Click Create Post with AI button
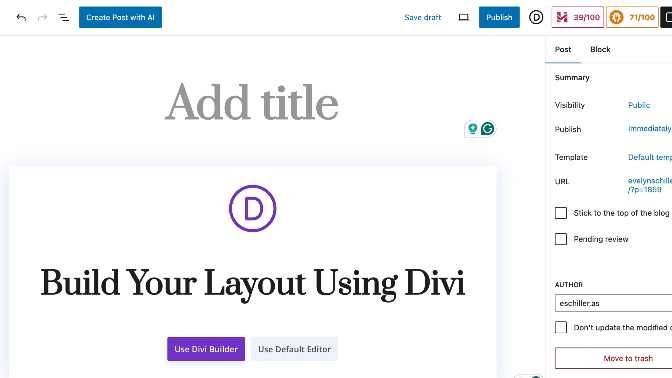672x378 pixels. click(x=120, y=17)
